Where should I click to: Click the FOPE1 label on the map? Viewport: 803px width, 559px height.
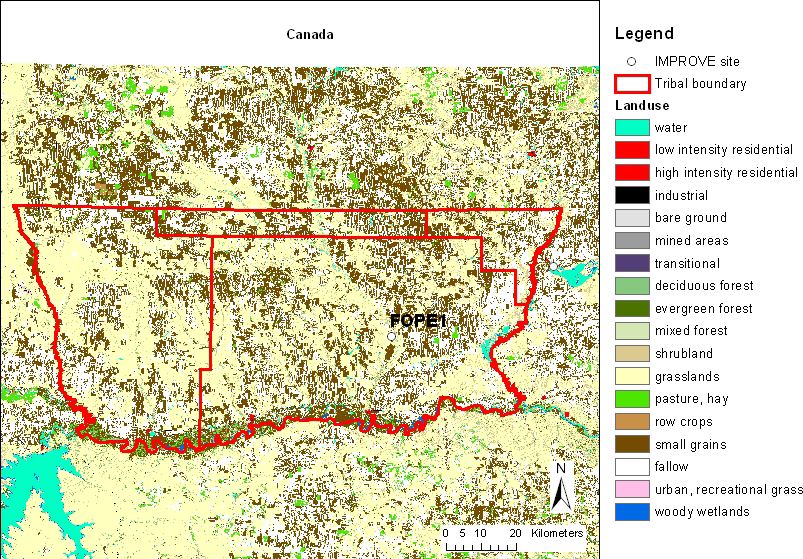click(418, 321)
